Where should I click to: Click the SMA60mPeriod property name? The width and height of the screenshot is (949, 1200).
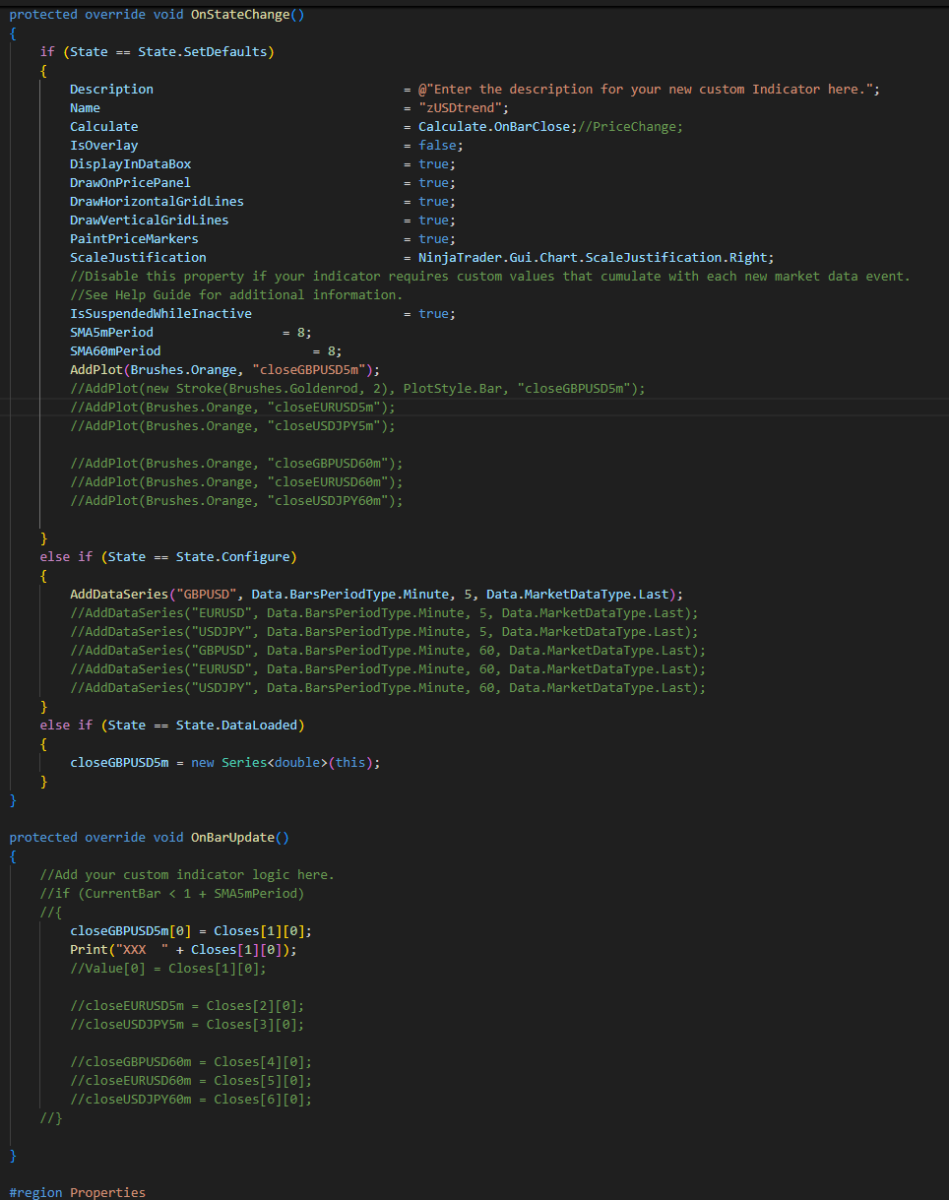[x=115, y=351]
